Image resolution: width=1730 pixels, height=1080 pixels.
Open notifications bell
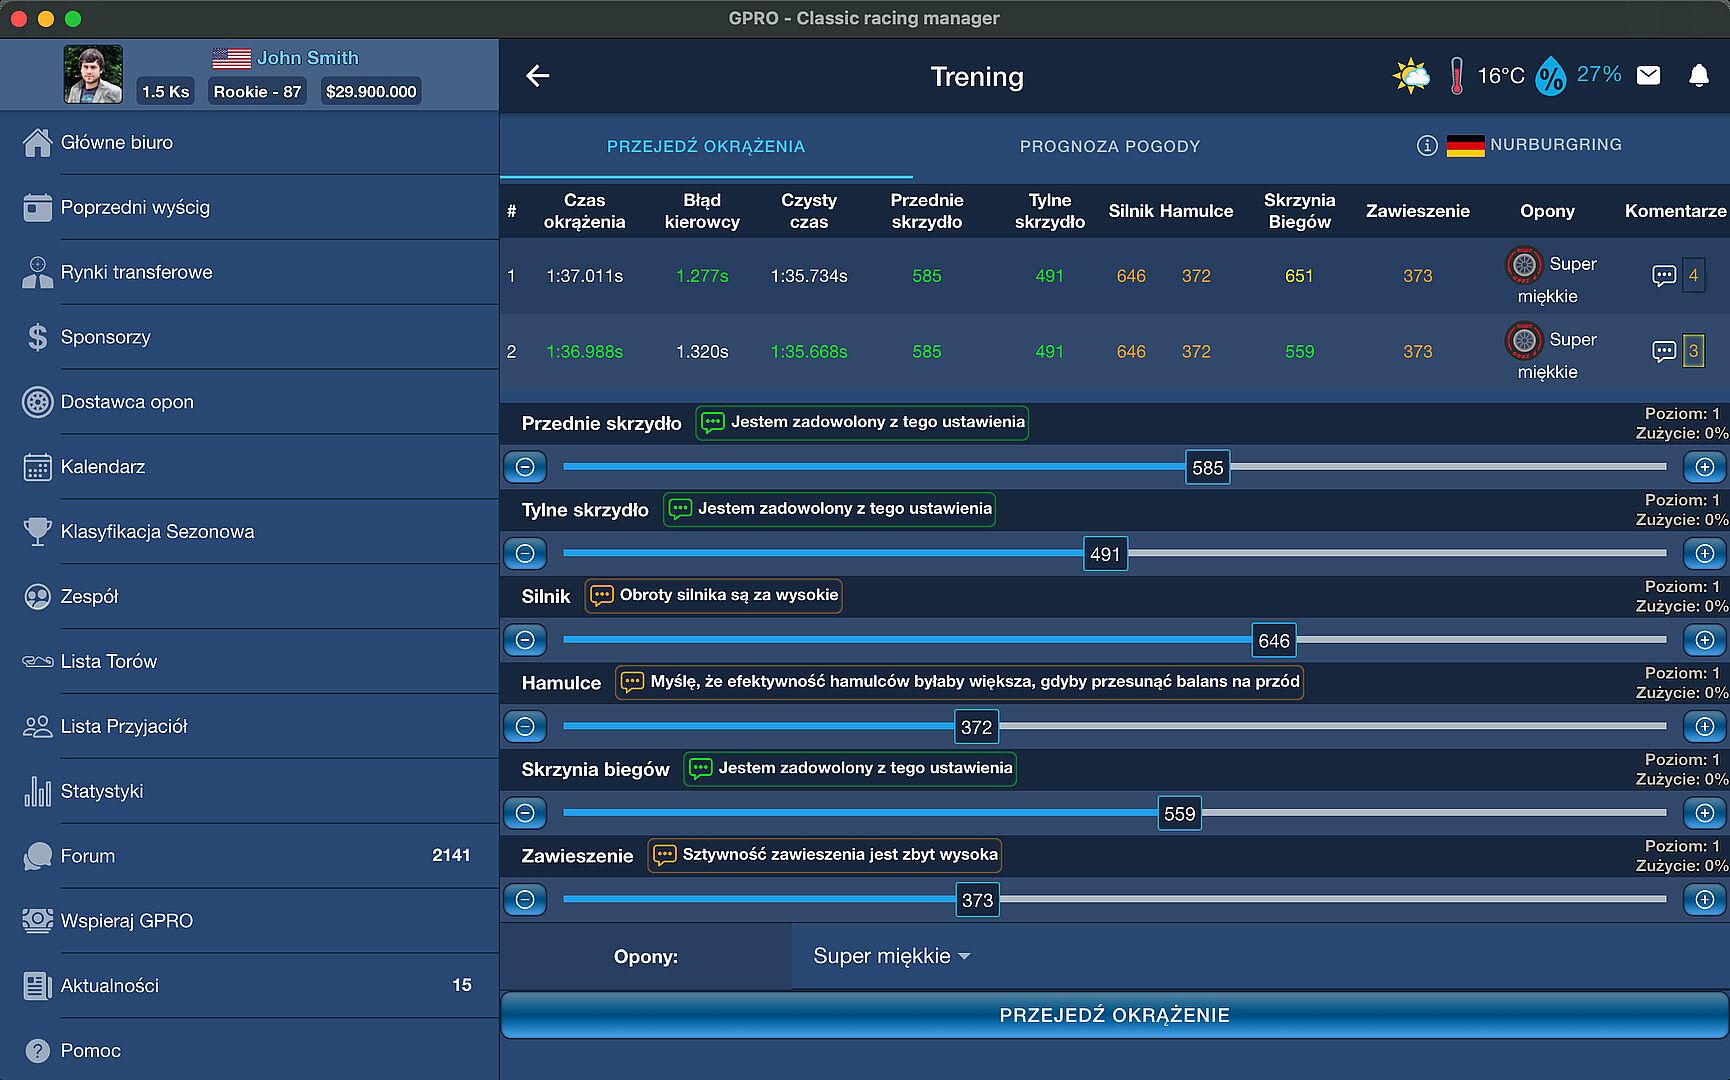tap(1698, 76)
